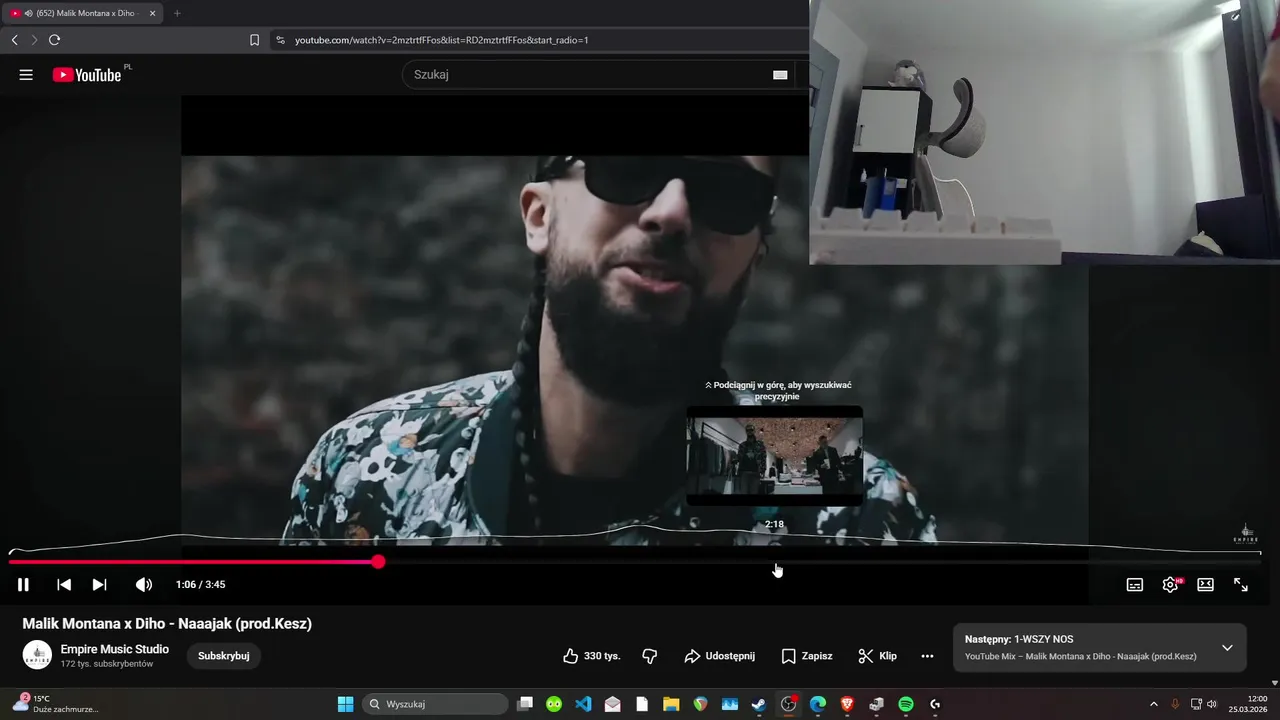Viewport: 1280px width, 720px height.
Task: Open the Udostępnij share dialog
Action: (x=719, y=656)
